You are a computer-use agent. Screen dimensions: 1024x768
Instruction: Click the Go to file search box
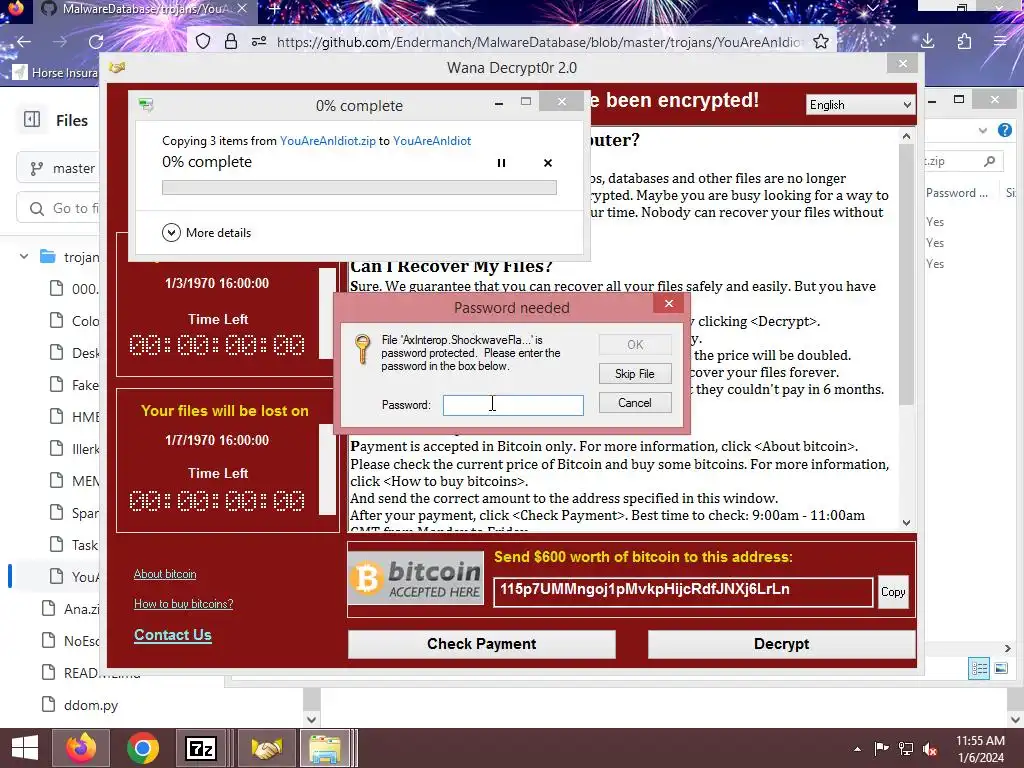[57, 208]
